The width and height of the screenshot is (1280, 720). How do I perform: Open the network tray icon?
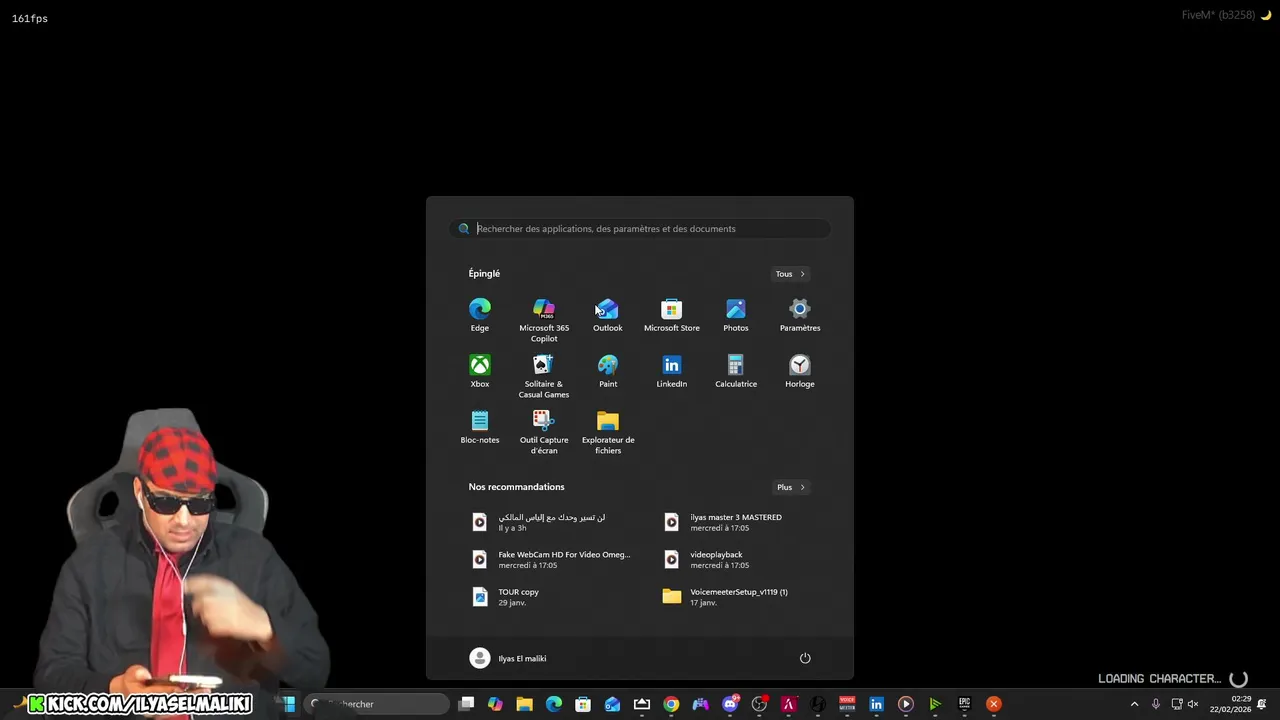point(1176,704)
